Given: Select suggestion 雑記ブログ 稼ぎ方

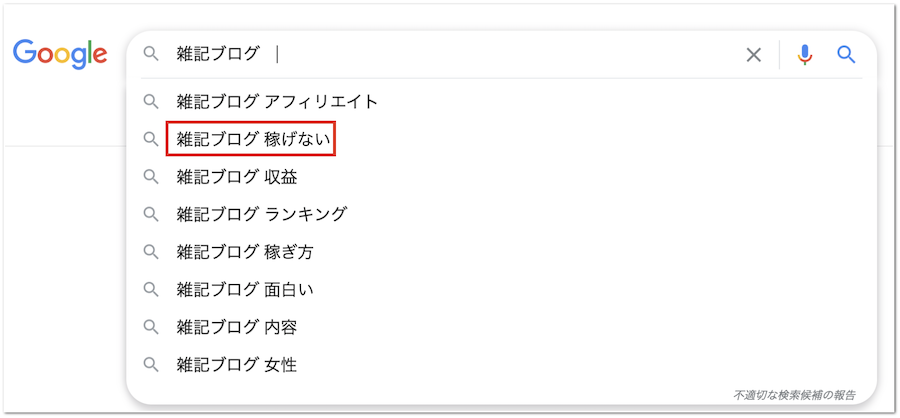Looking at the screenshot, I should tap(245, 252).
